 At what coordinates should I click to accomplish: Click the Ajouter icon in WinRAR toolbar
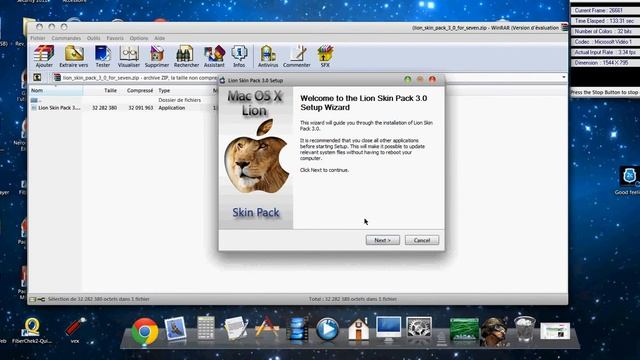tap(44, 56)
